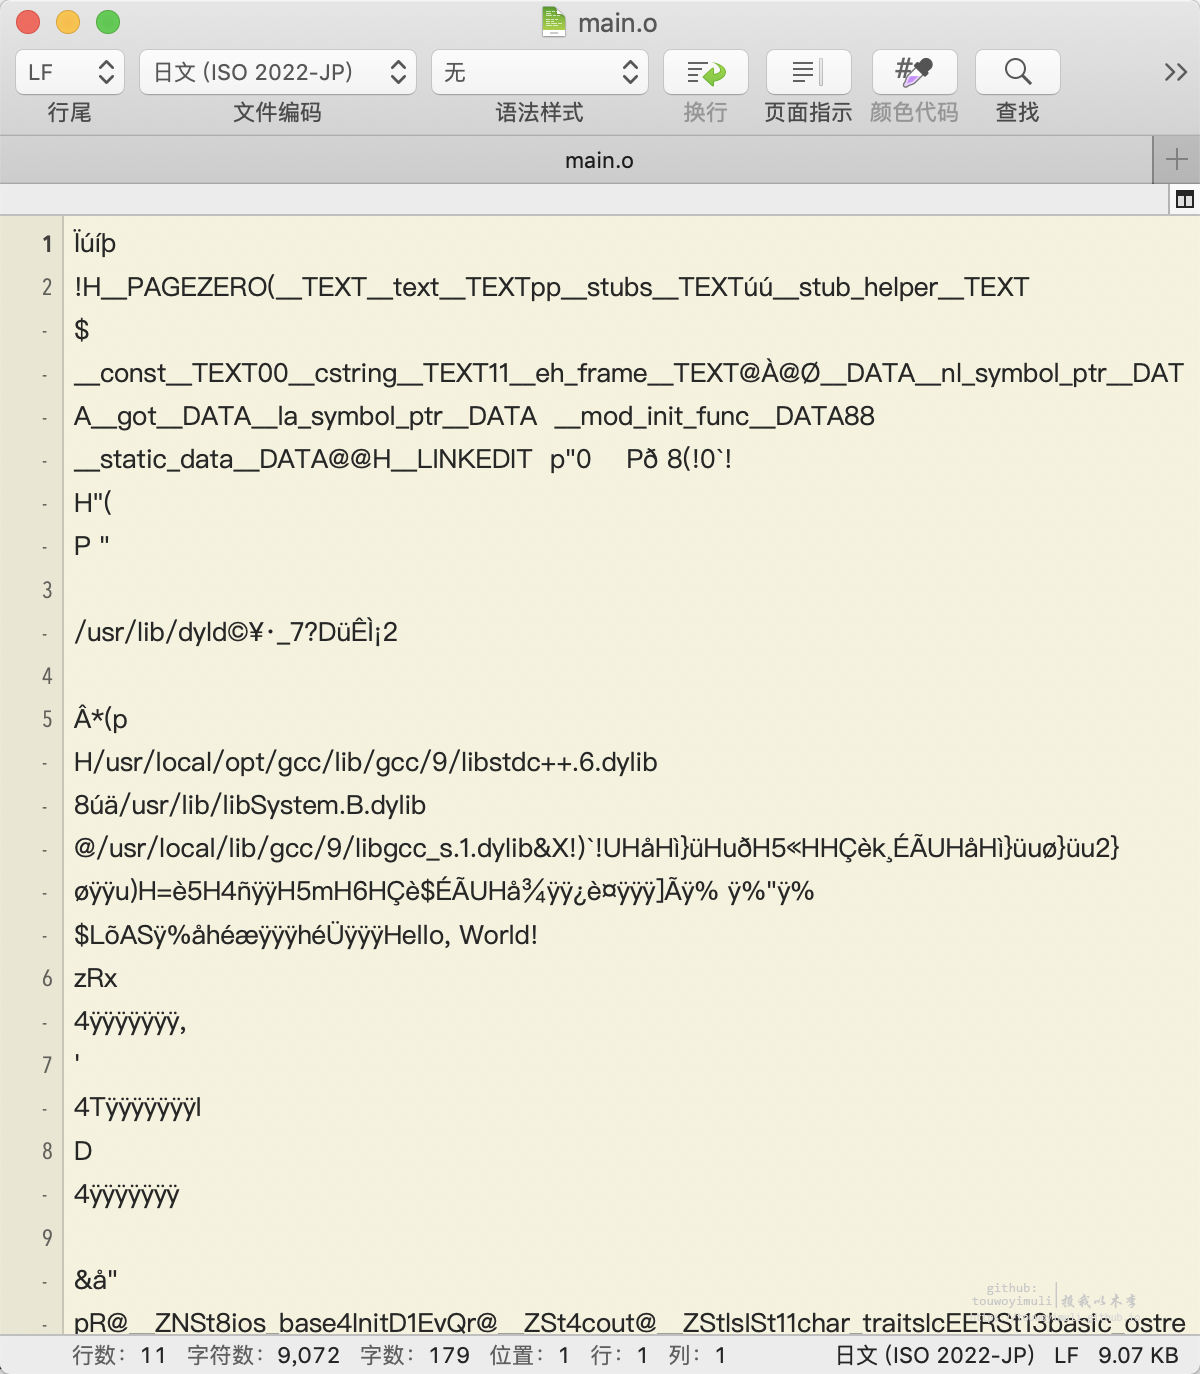Click the green maximize window button
The height and width of the screenshot is (1374, 1200).
tap(108, 22)
